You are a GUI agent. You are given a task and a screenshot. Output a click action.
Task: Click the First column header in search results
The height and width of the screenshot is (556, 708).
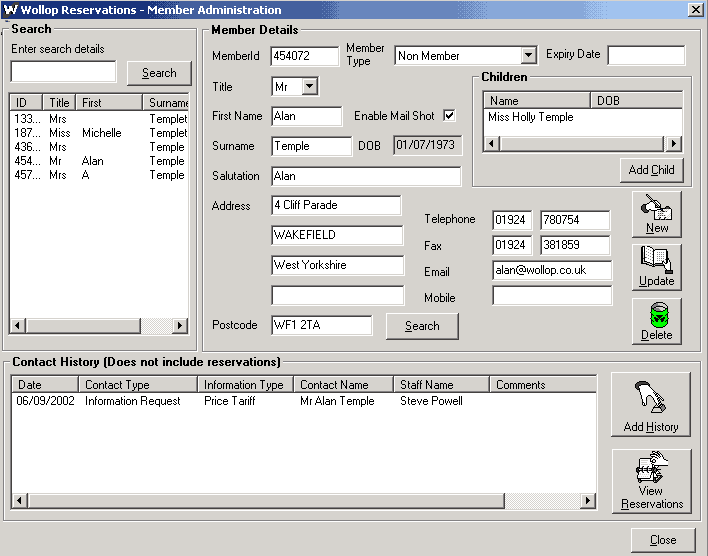tap(109, 103)
